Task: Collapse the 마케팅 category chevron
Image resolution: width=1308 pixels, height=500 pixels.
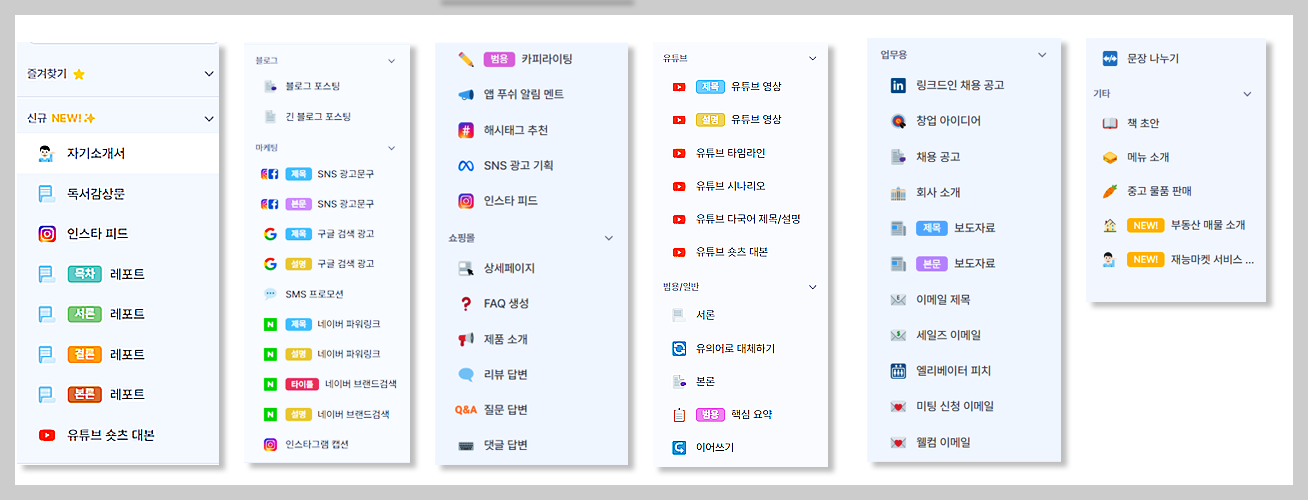Action: 391,148
